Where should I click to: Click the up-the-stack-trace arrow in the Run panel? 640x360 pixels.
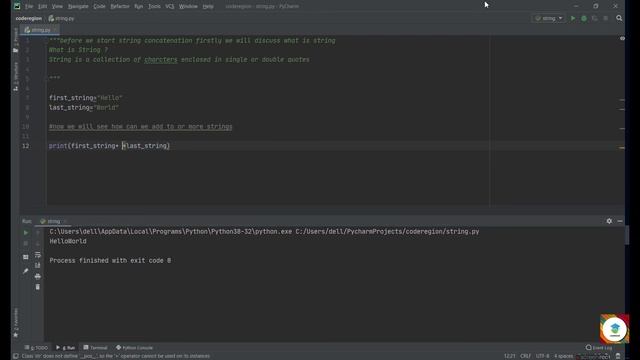pos(38,233)
